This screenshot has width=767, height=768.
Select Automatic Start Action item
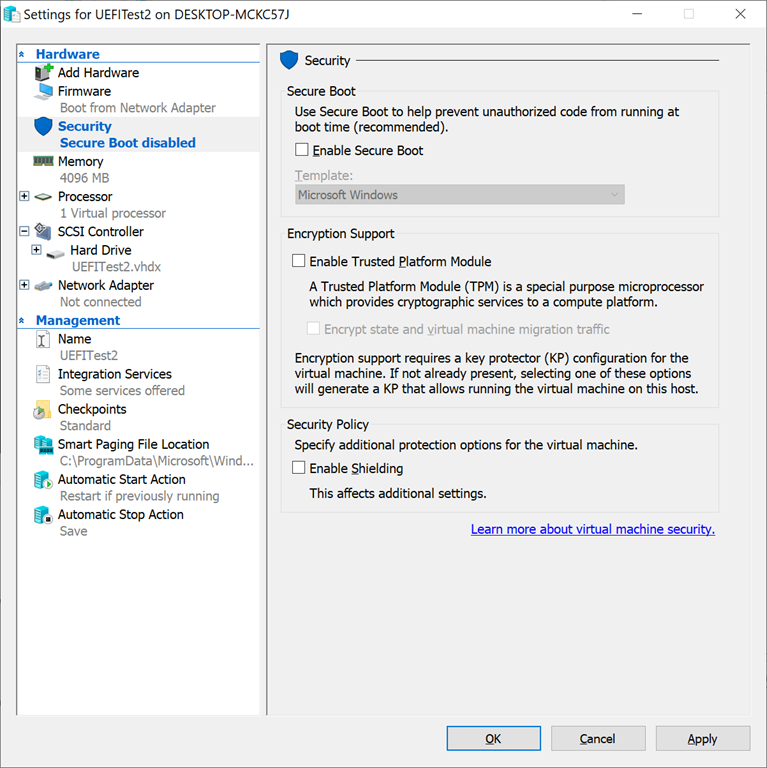click(x=121, y=480)
